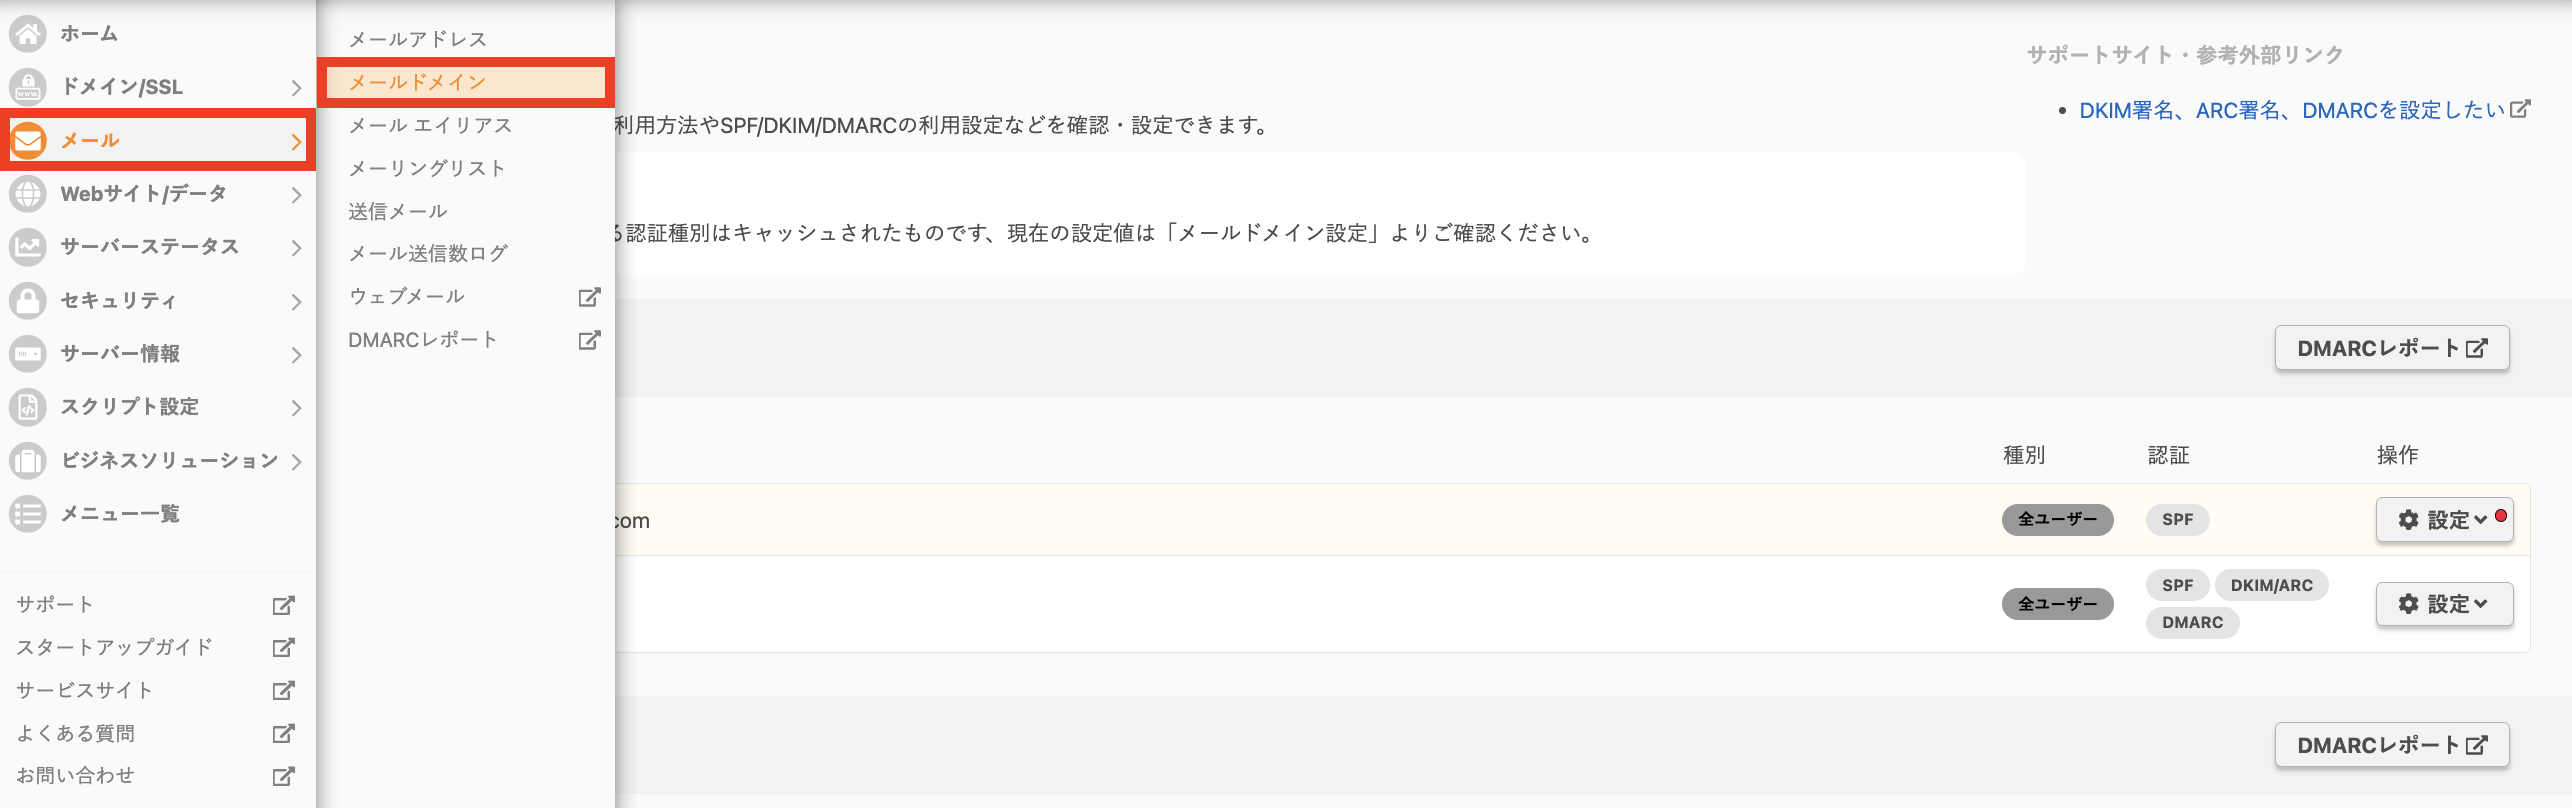Click the Web site/data globe icon
The height and width of the screenshot is (808, 2572).
pos(28,194)
